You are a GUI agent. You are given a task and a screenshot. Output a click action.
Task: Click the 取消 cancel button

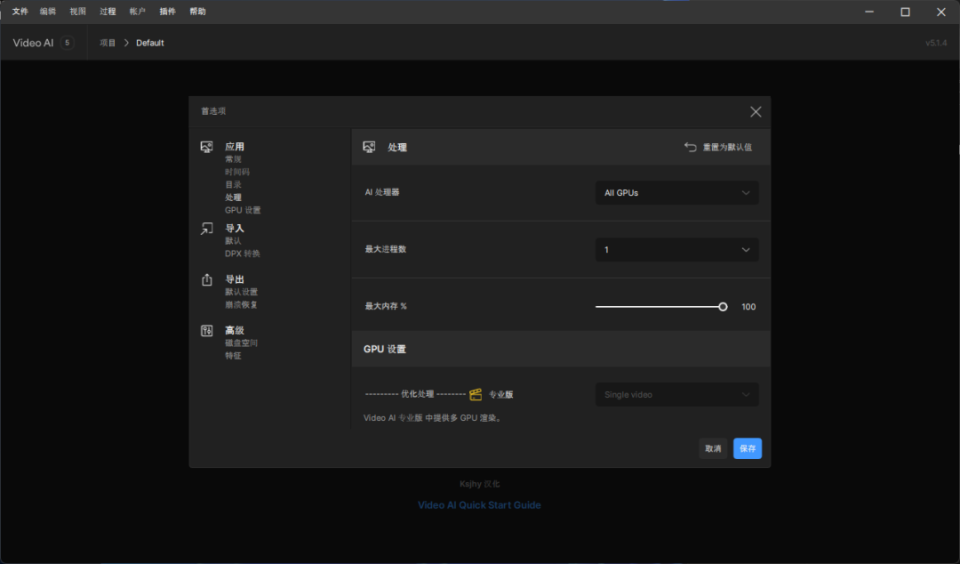point(713,449)
